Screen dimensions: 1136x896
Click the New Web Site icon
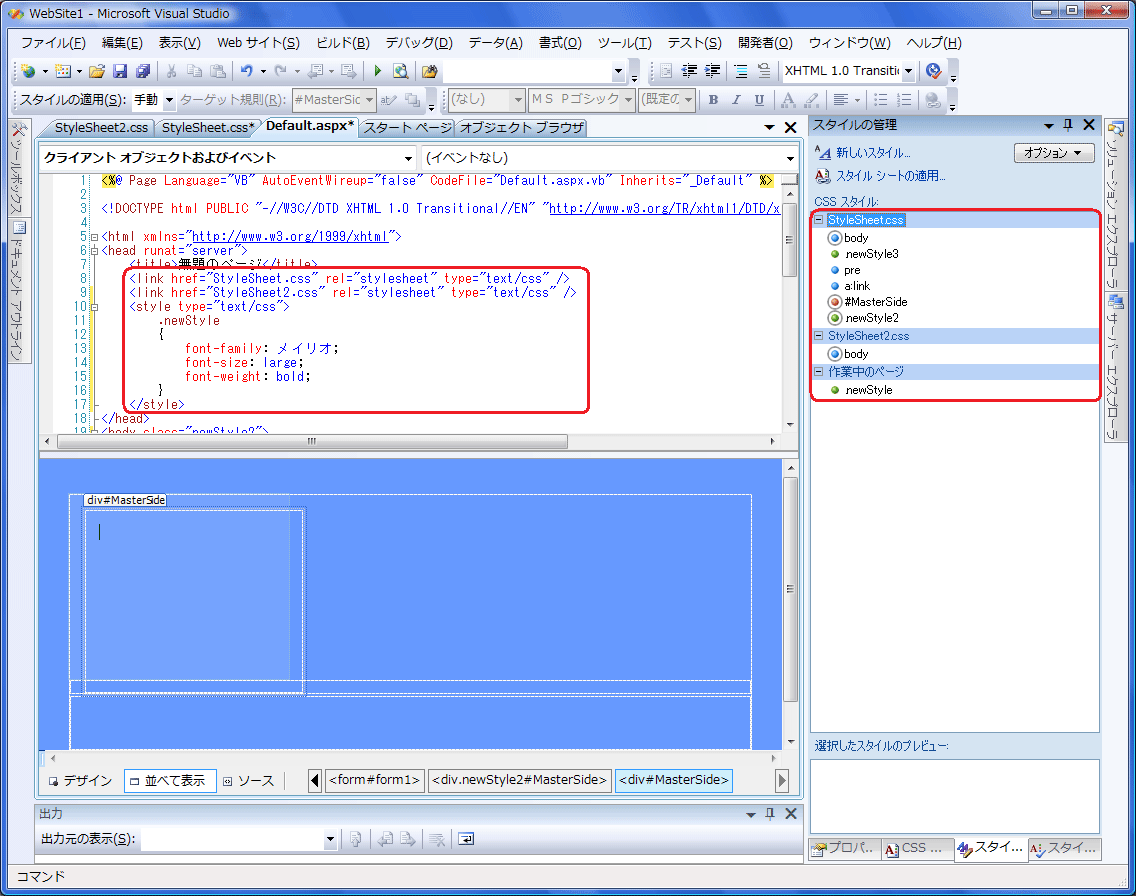[x=28, y=70]
